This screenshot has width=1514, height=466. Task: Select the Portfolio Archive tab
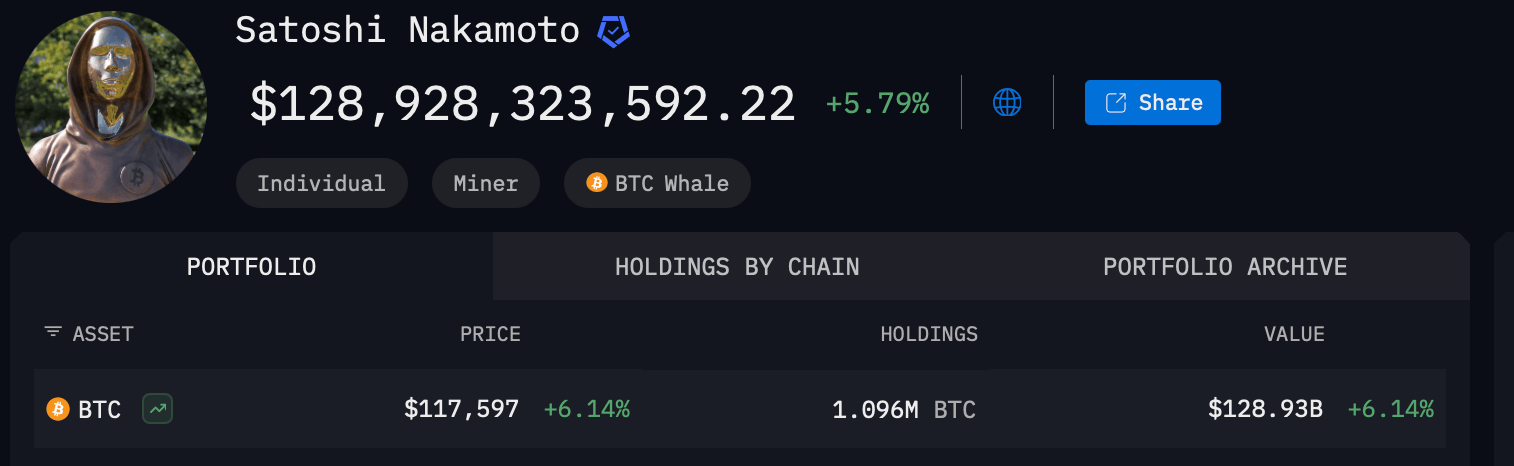(x=1225, y=267)
